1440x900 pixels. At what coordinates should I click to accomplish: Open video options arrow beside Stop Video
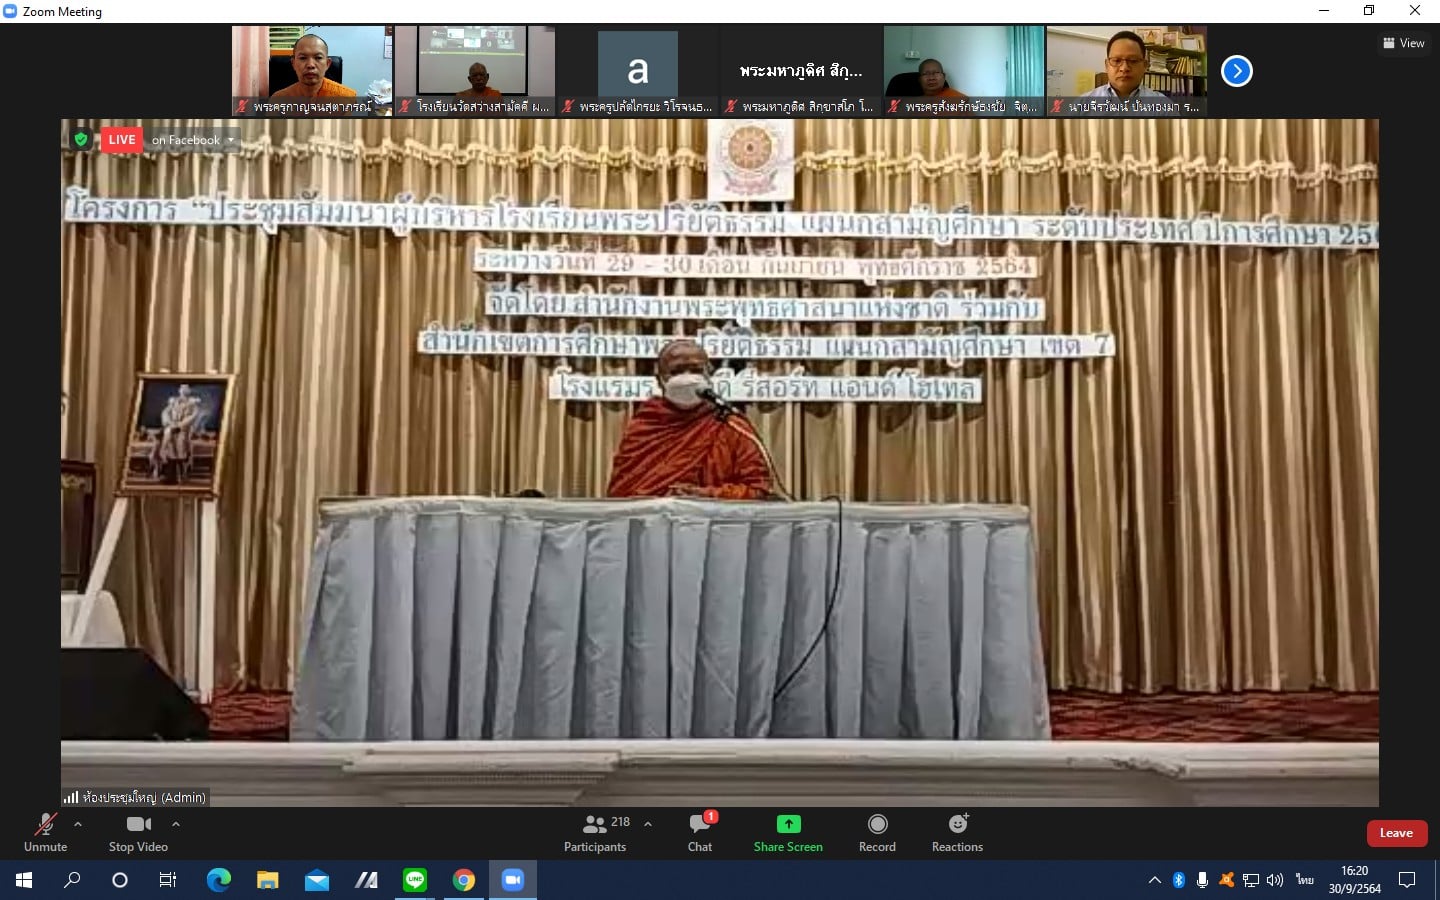coord(176,824)
